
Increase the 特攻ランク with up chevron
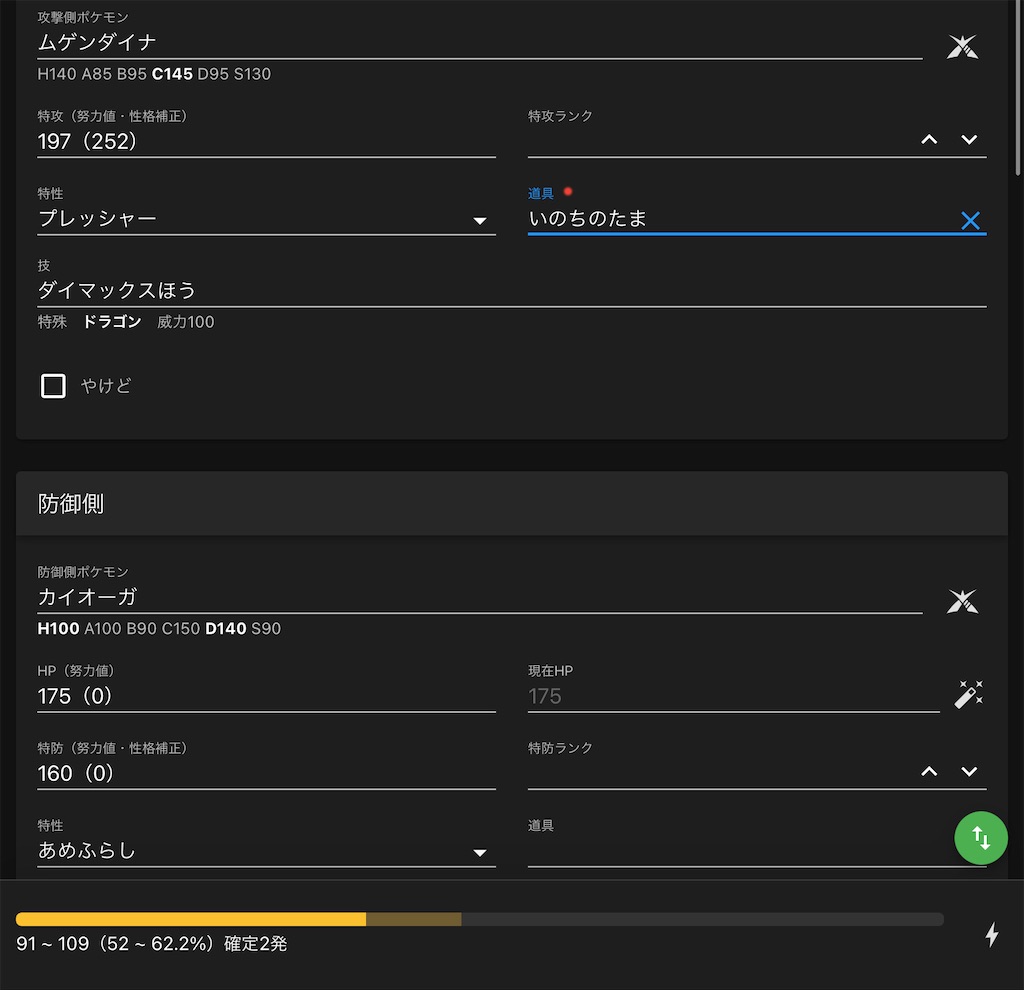[x=929, y=139]
